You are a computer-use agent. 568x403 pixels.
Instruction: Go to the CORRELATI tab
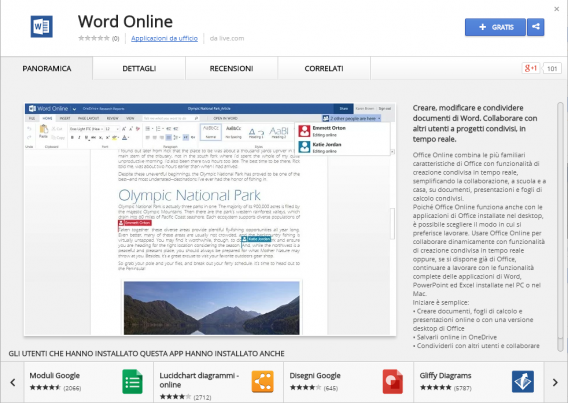click(324, 68)
